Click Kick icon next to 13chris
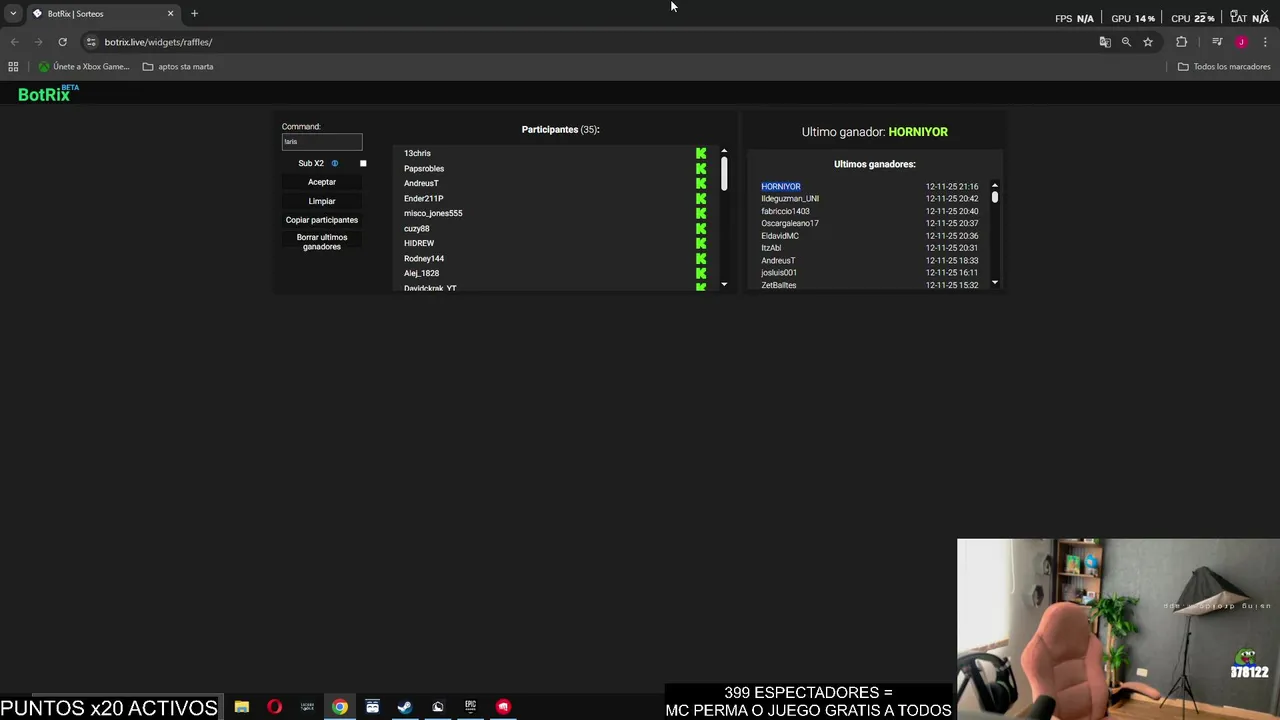The width and height of the screenshot is (1280, 720). tap(701, 153)
